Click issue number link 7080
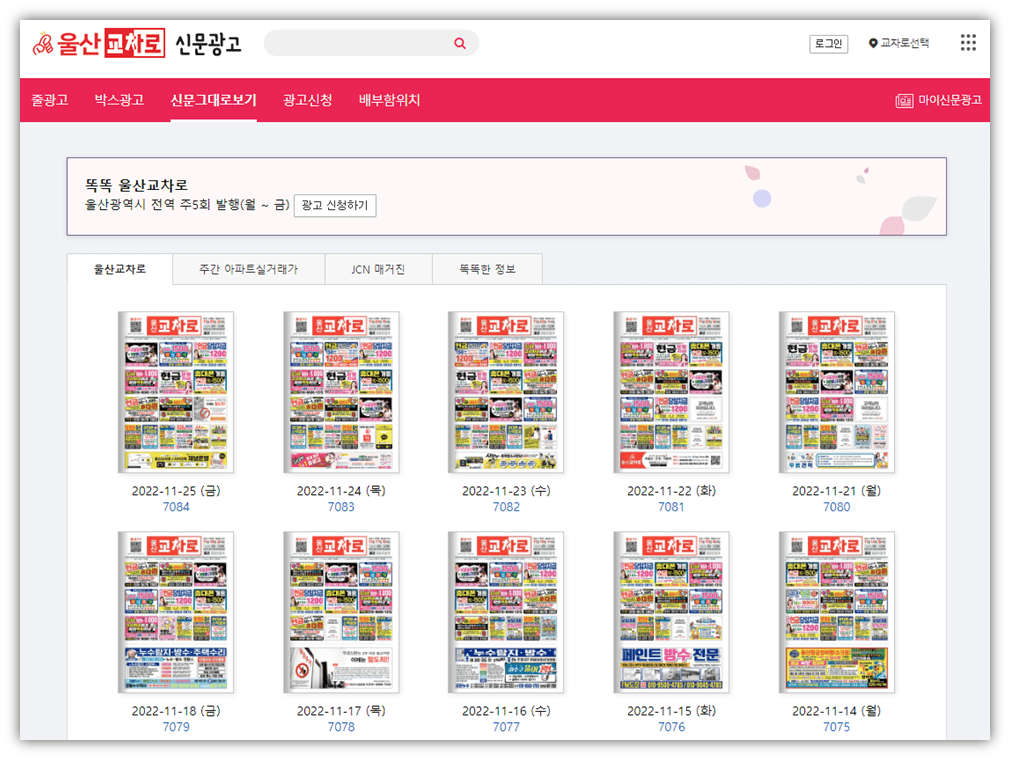Image resolution: width=1010 pixels, height=760 pixels. [837, 507]
